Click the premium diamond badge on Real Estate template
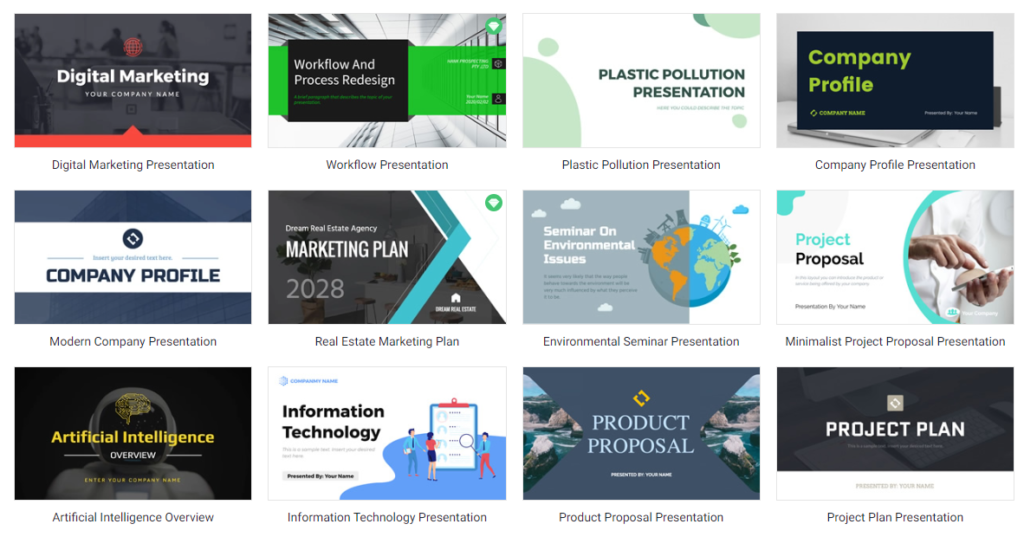1024x537 pixels. (493, 203)
